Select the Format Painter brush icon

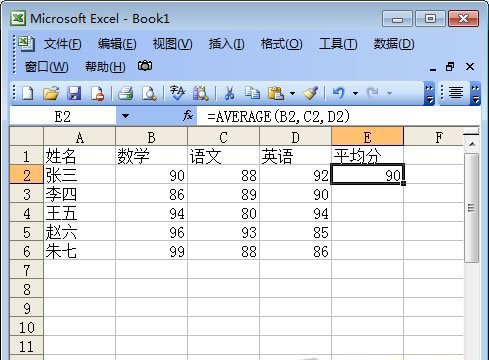click(x=311, y=93)
